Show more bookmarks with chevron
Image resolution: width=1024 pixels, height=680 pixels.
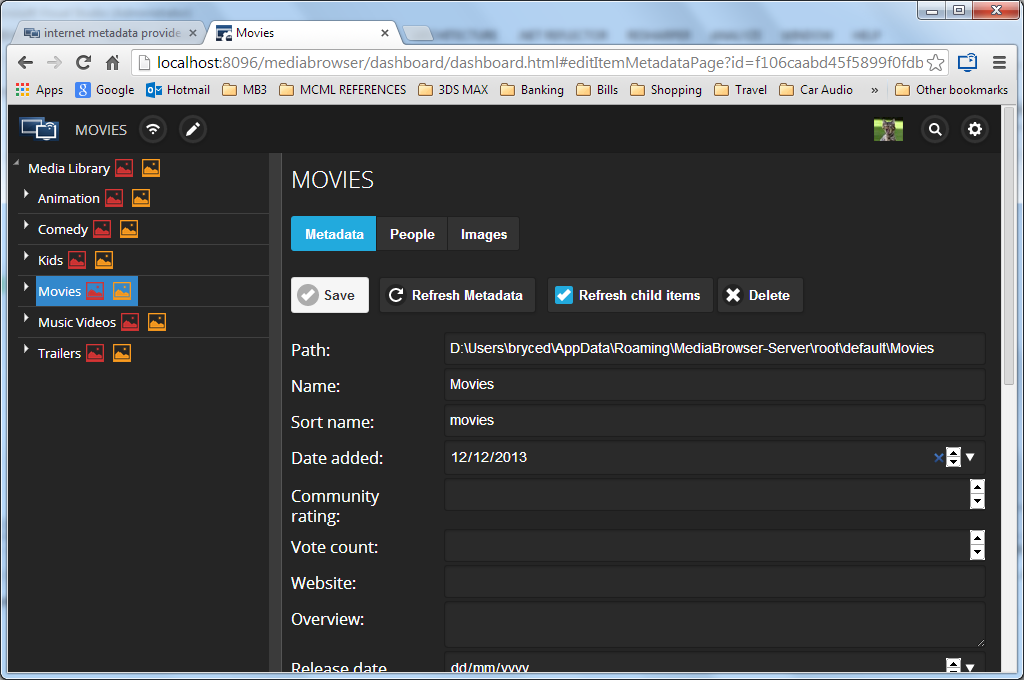(x=874, y=90)
